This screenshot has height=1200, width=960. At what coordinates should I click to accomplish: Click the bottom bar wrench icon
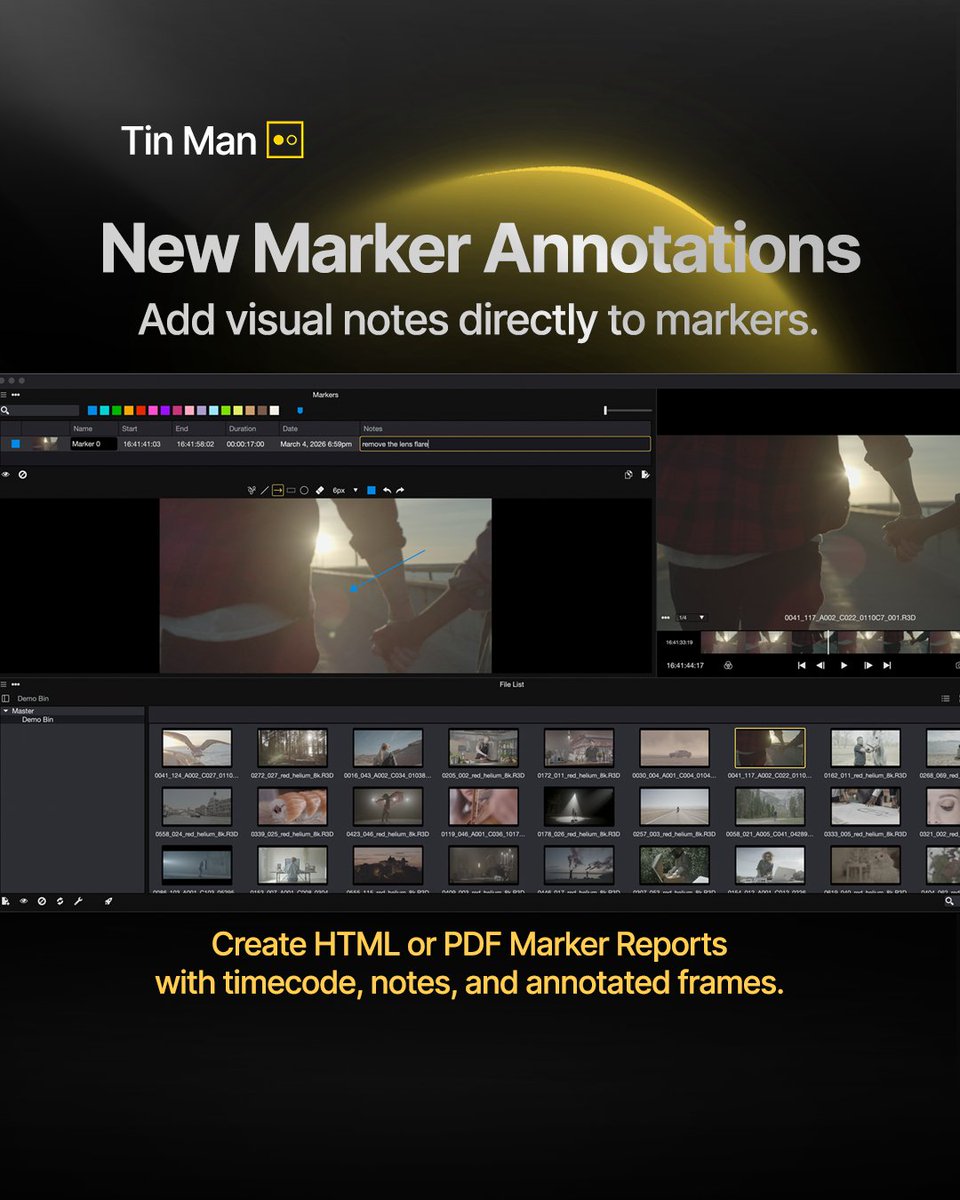coord(78,901)
